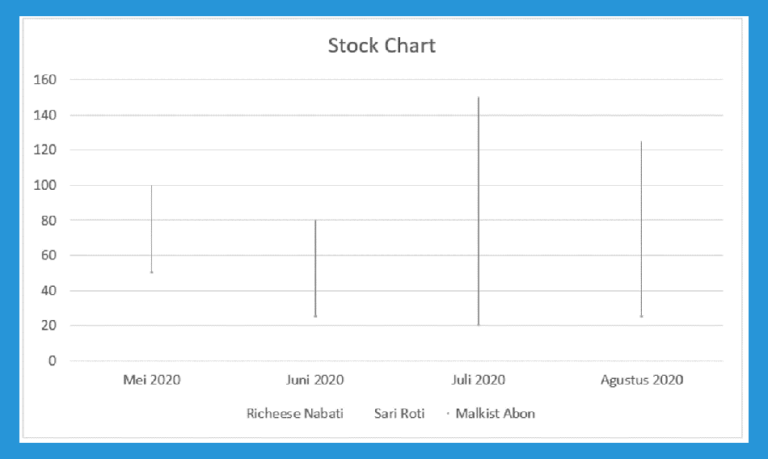Click the Mei 2020 high-low line
768x459 pixels.
pyautogui.click(x=151, y=228)
